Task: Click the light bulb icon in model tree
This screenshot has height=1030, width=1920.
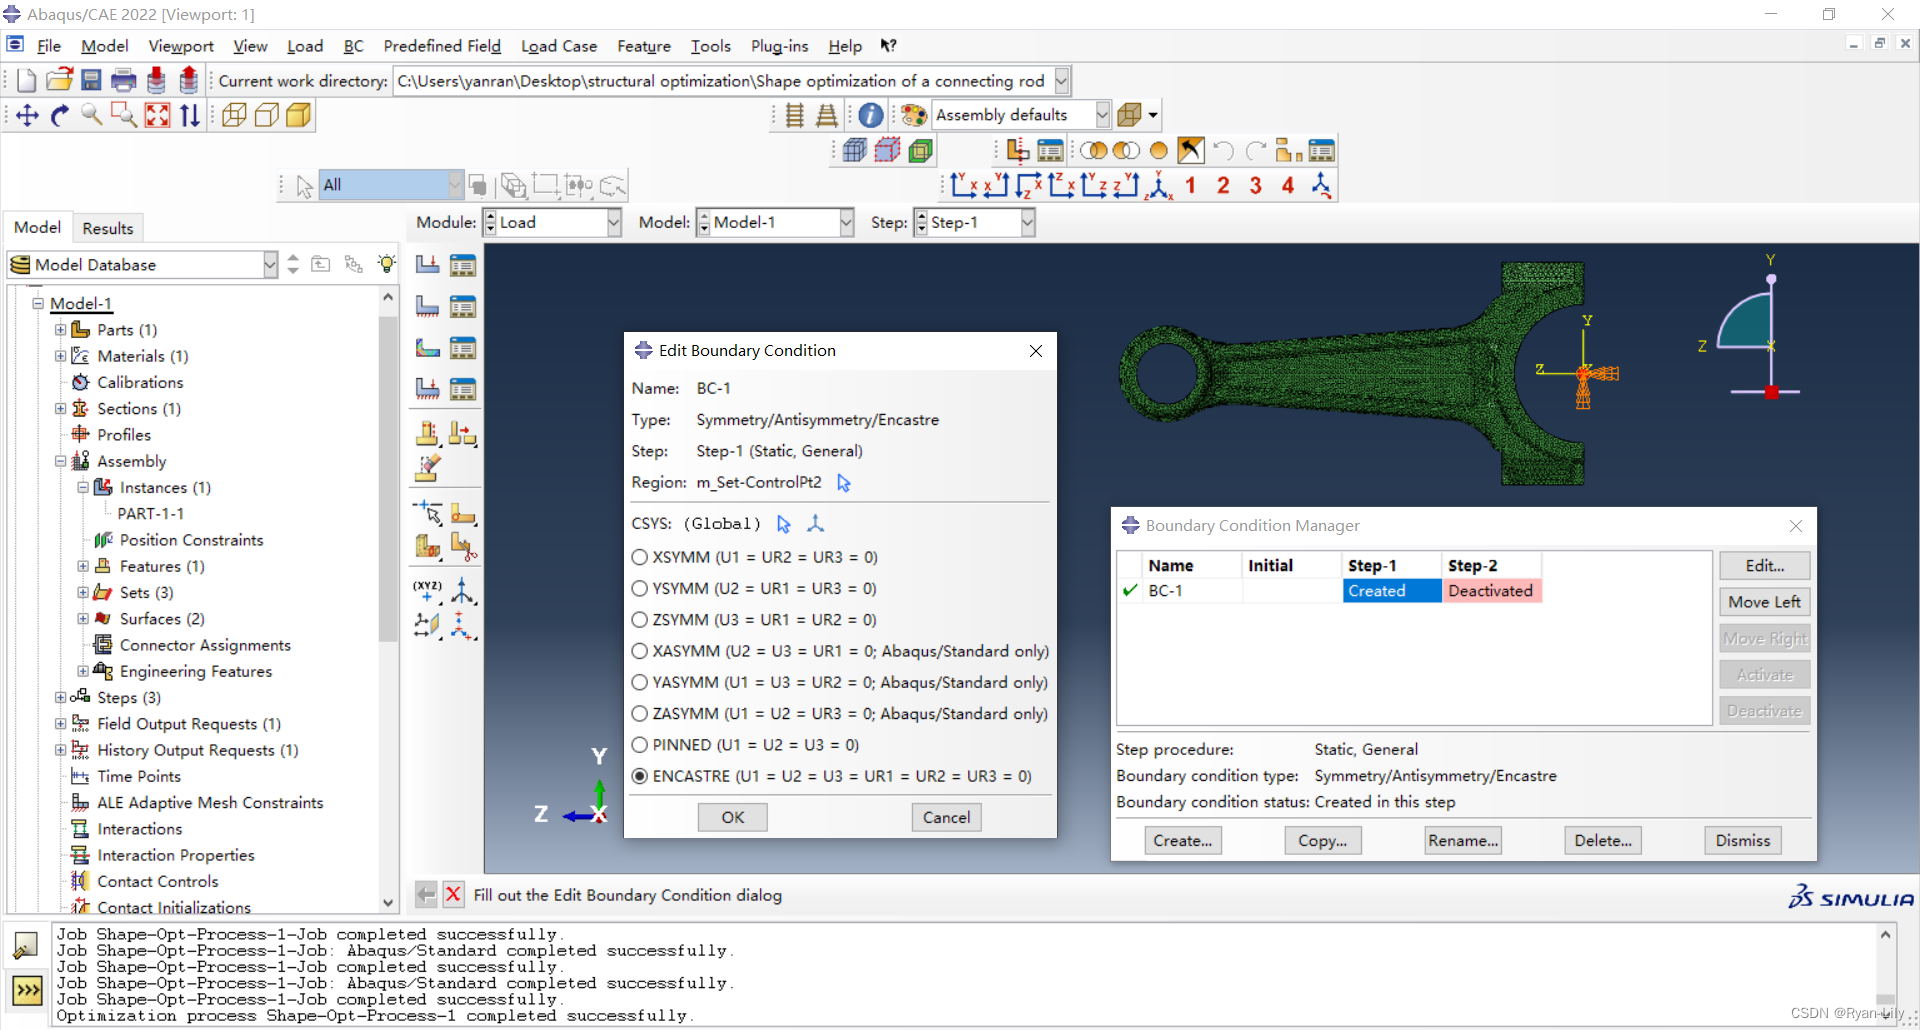Action: click(x=386, y=264)
